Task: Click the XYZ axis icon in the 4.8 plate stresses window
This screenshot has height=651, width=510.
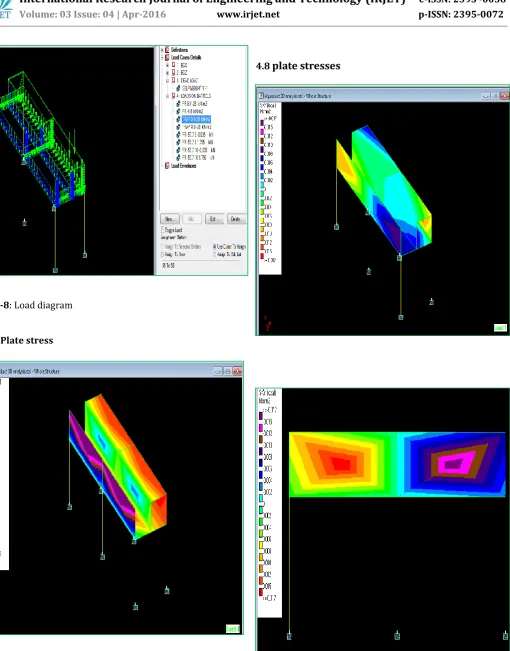Action: point(267,323)
